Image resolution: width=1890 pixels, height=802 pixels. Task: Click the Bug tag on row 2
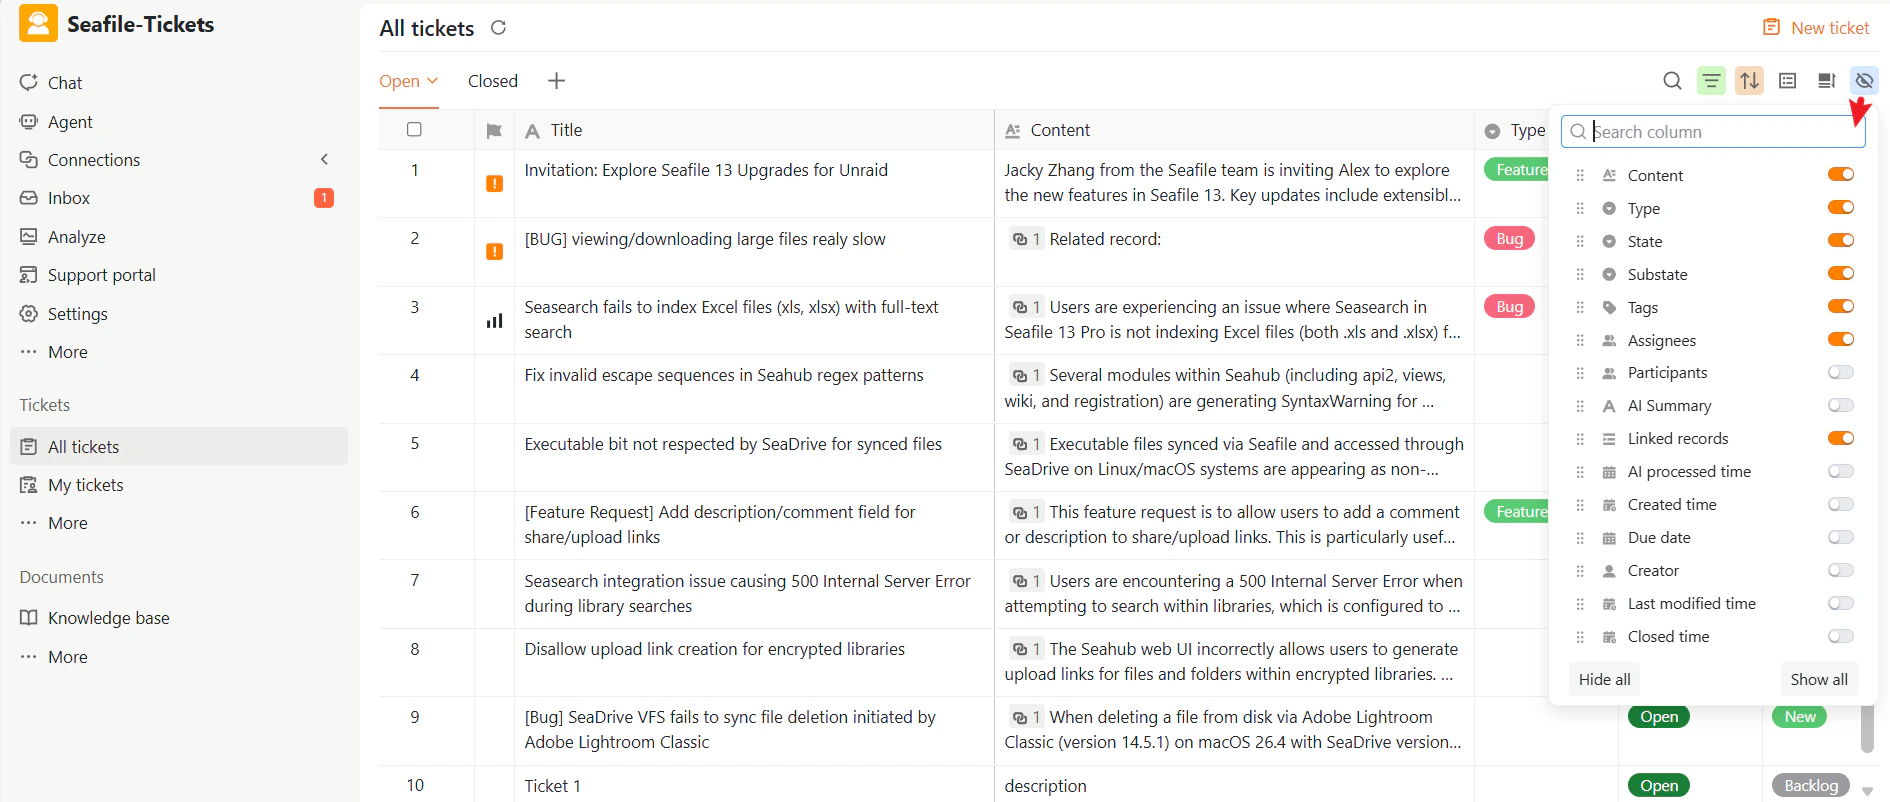click(x=1509, y=238)
